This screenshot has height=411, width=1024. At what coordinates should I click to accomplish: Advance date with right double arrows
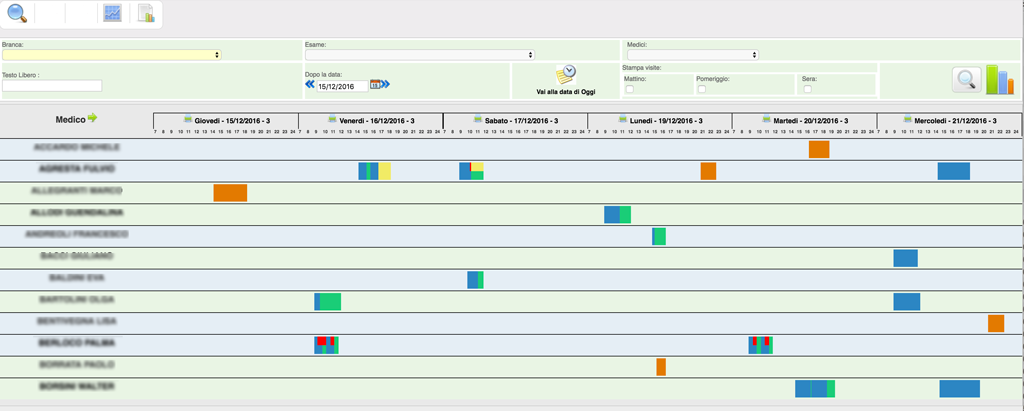coord(386,85)
